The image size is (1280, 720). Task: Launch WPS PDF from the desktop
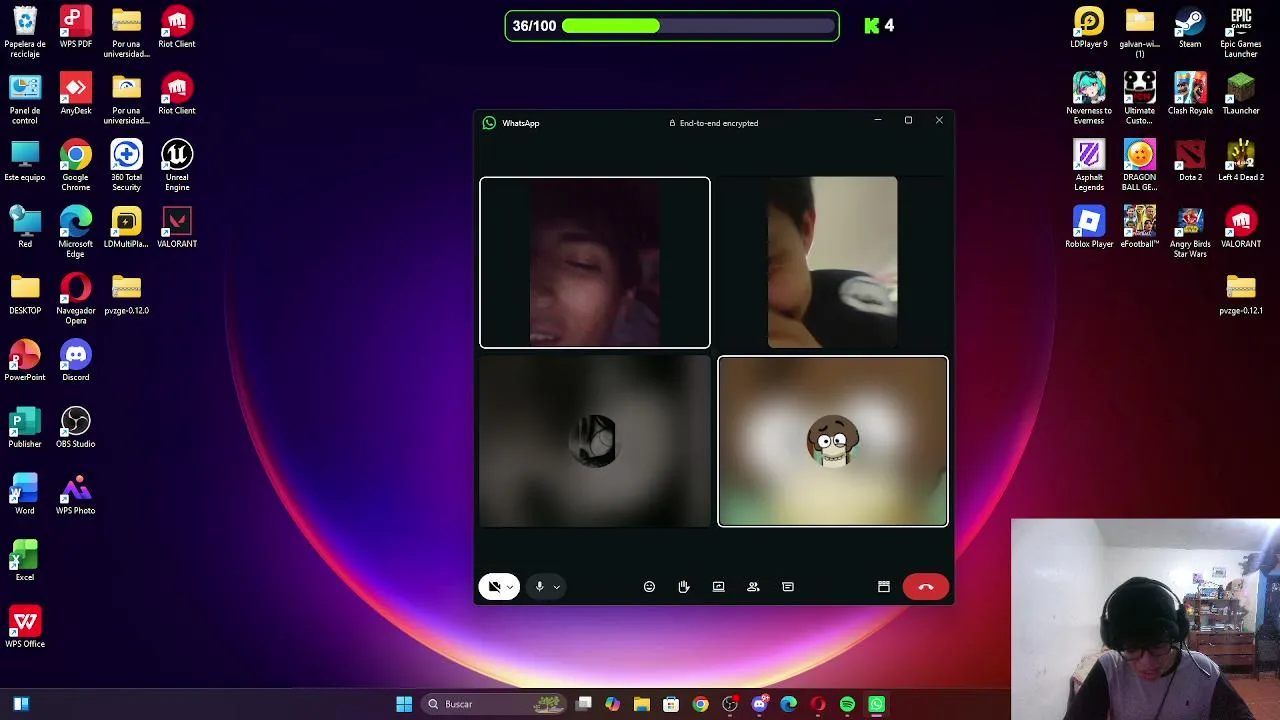[x=76, y=27]
